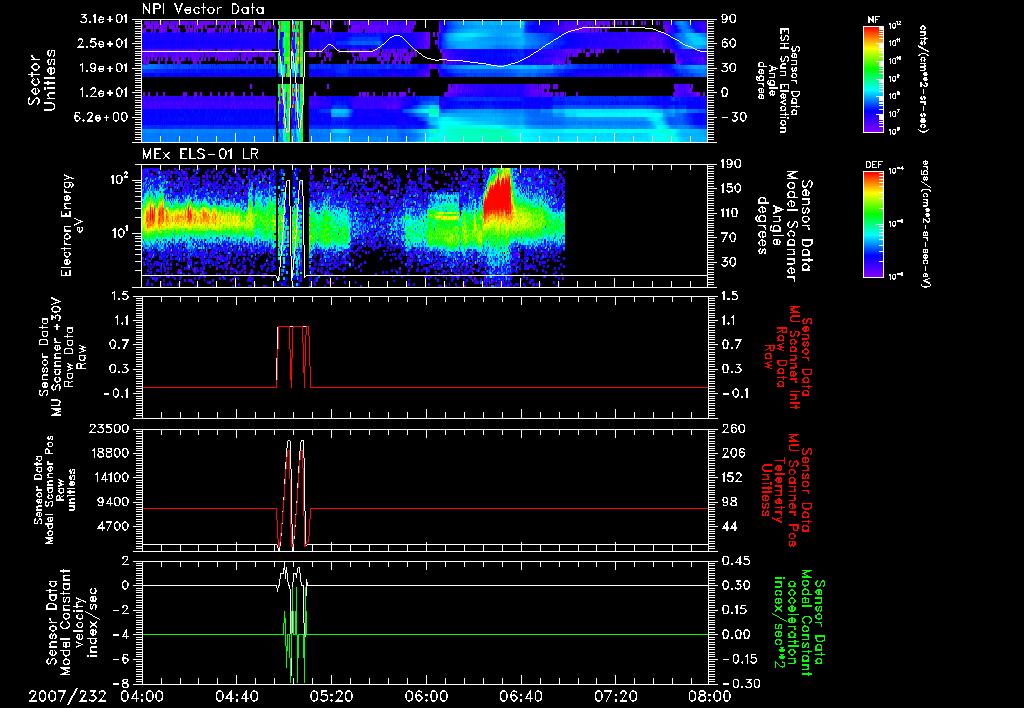Click the 06:00 time axis label
Viewport: 1024px width, 708px height.
point(426,696)
